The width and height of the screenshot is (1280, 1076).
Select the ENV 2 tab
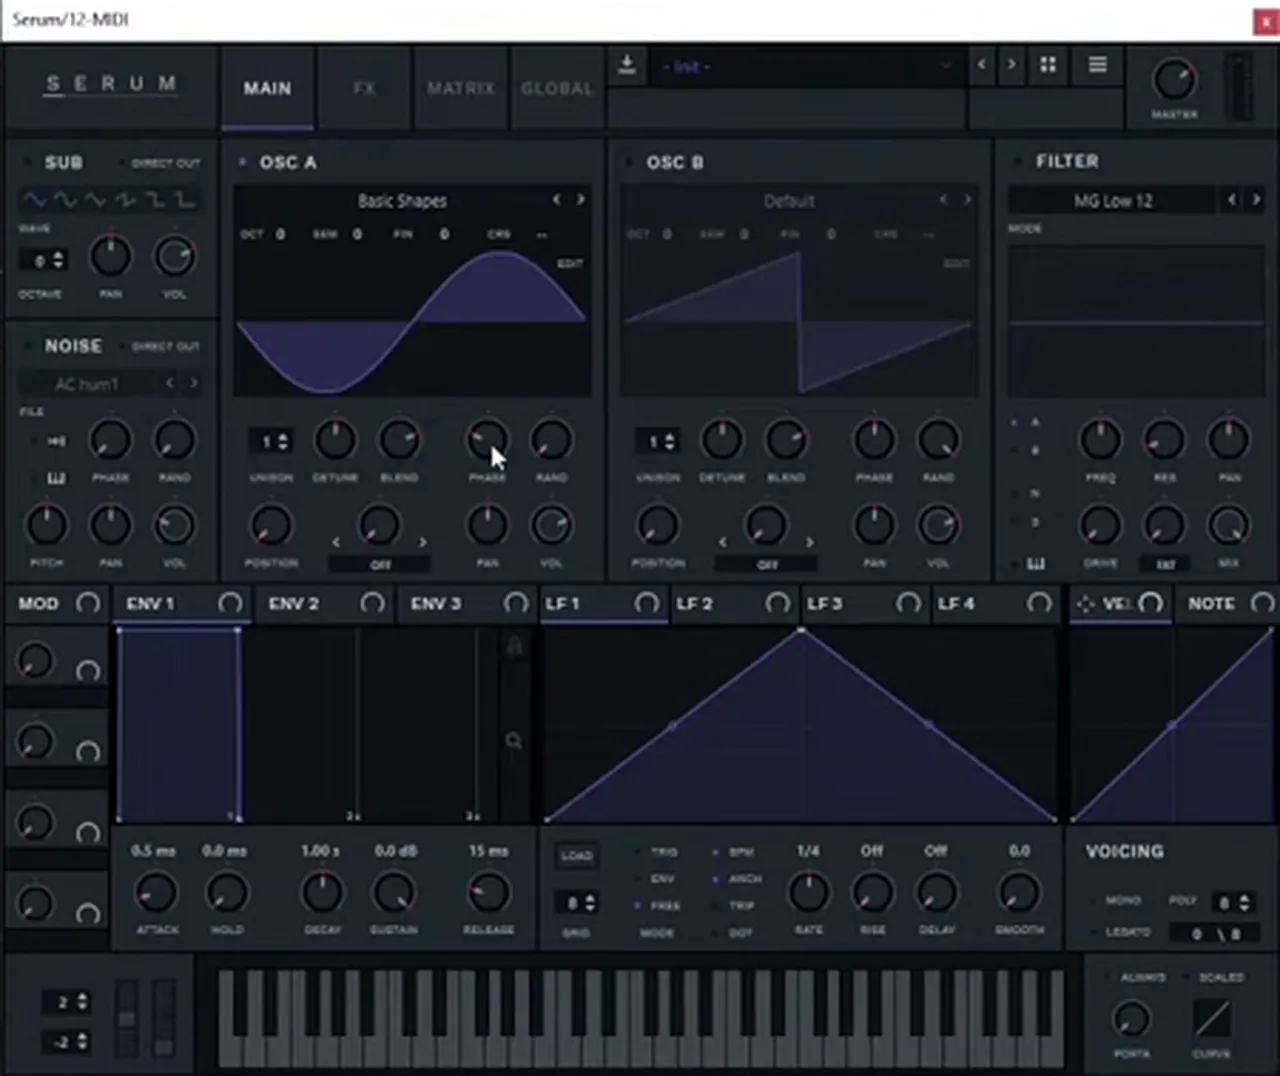coord(293,603)
